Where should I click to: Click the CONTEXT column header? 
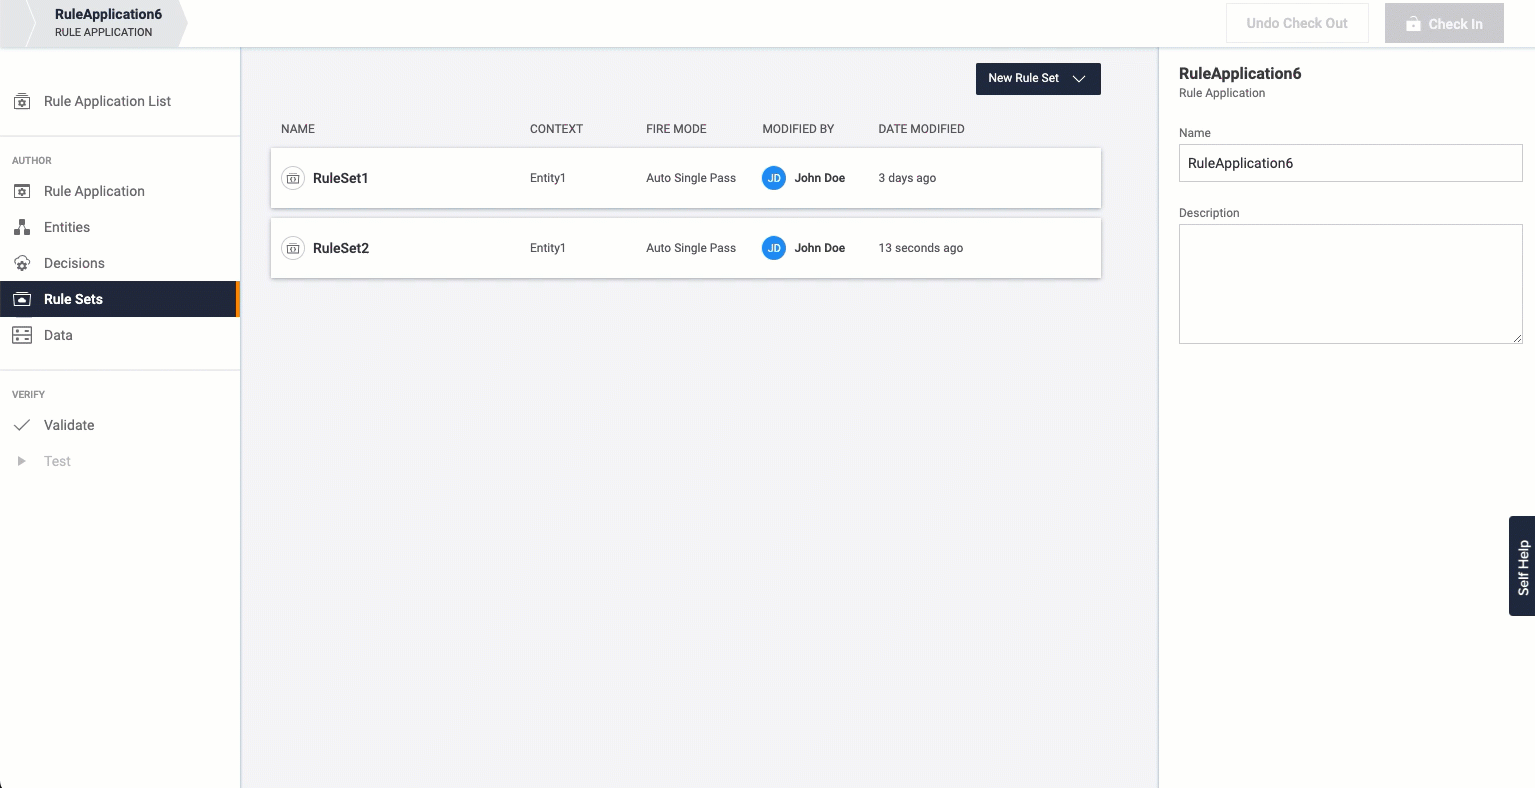point(556,129)
